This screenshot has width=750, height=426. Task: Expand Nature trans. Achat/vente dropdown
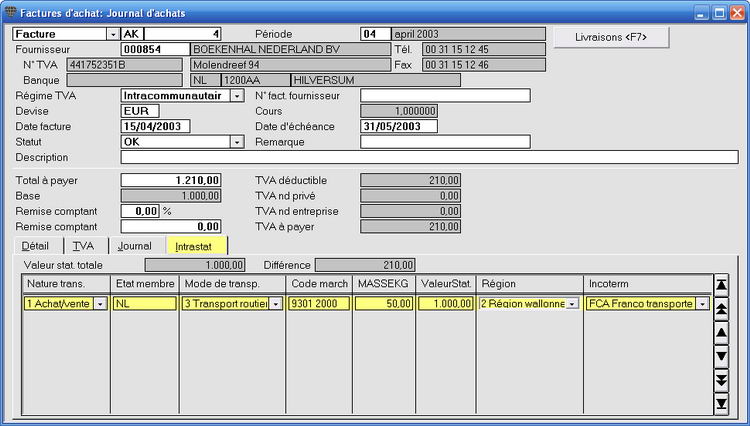click(100, 304)
